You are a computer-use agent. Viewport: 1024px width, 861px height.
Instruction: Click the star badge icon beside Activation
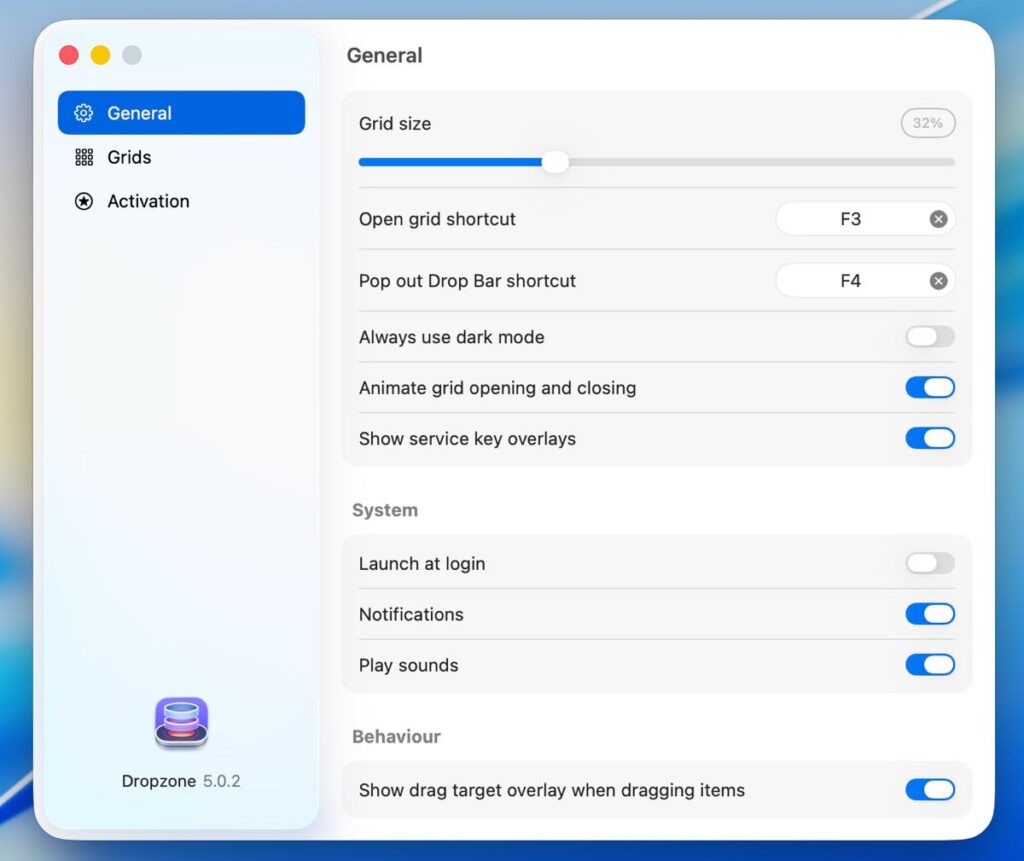pyautogui.click(x=84, y=201)
